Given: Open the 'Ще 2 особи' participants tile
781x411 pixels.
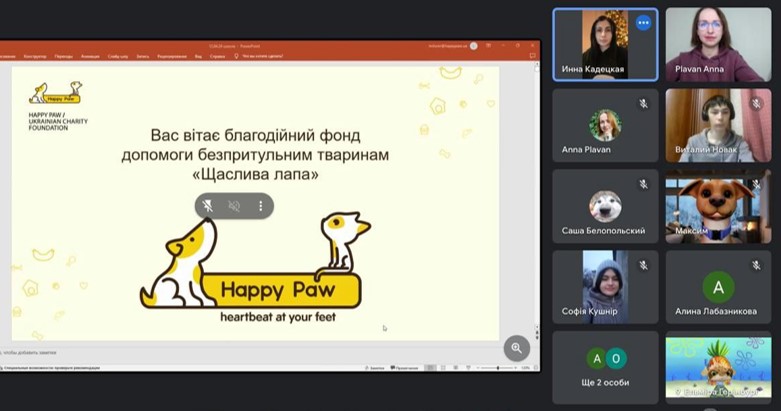Looking at the screenshot, I should (x=605, y=368).
